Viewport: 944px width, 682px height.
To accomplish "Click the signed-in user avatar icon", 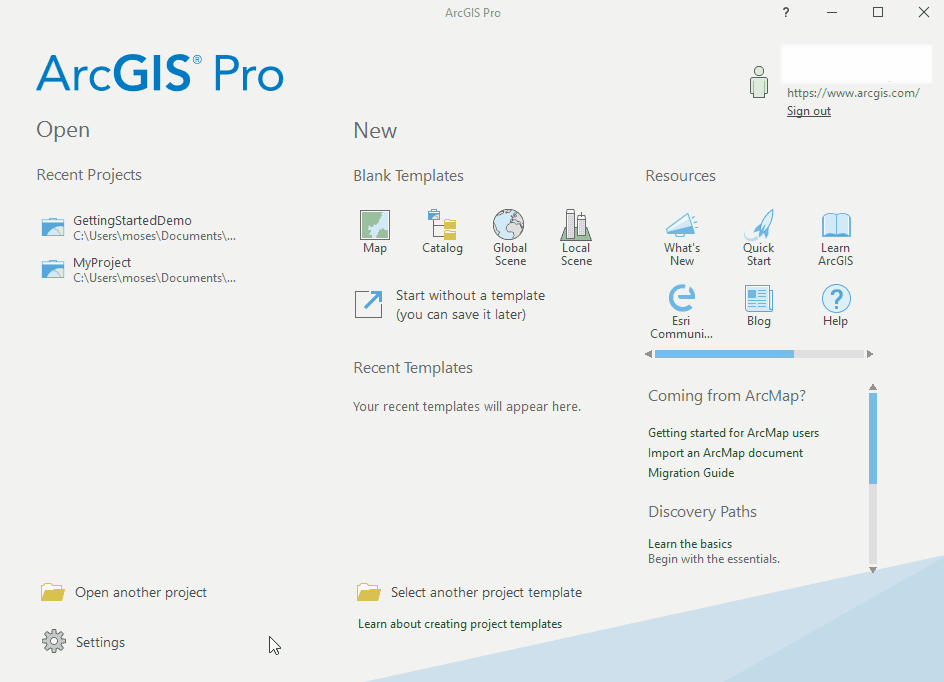I will pos(759,82).
